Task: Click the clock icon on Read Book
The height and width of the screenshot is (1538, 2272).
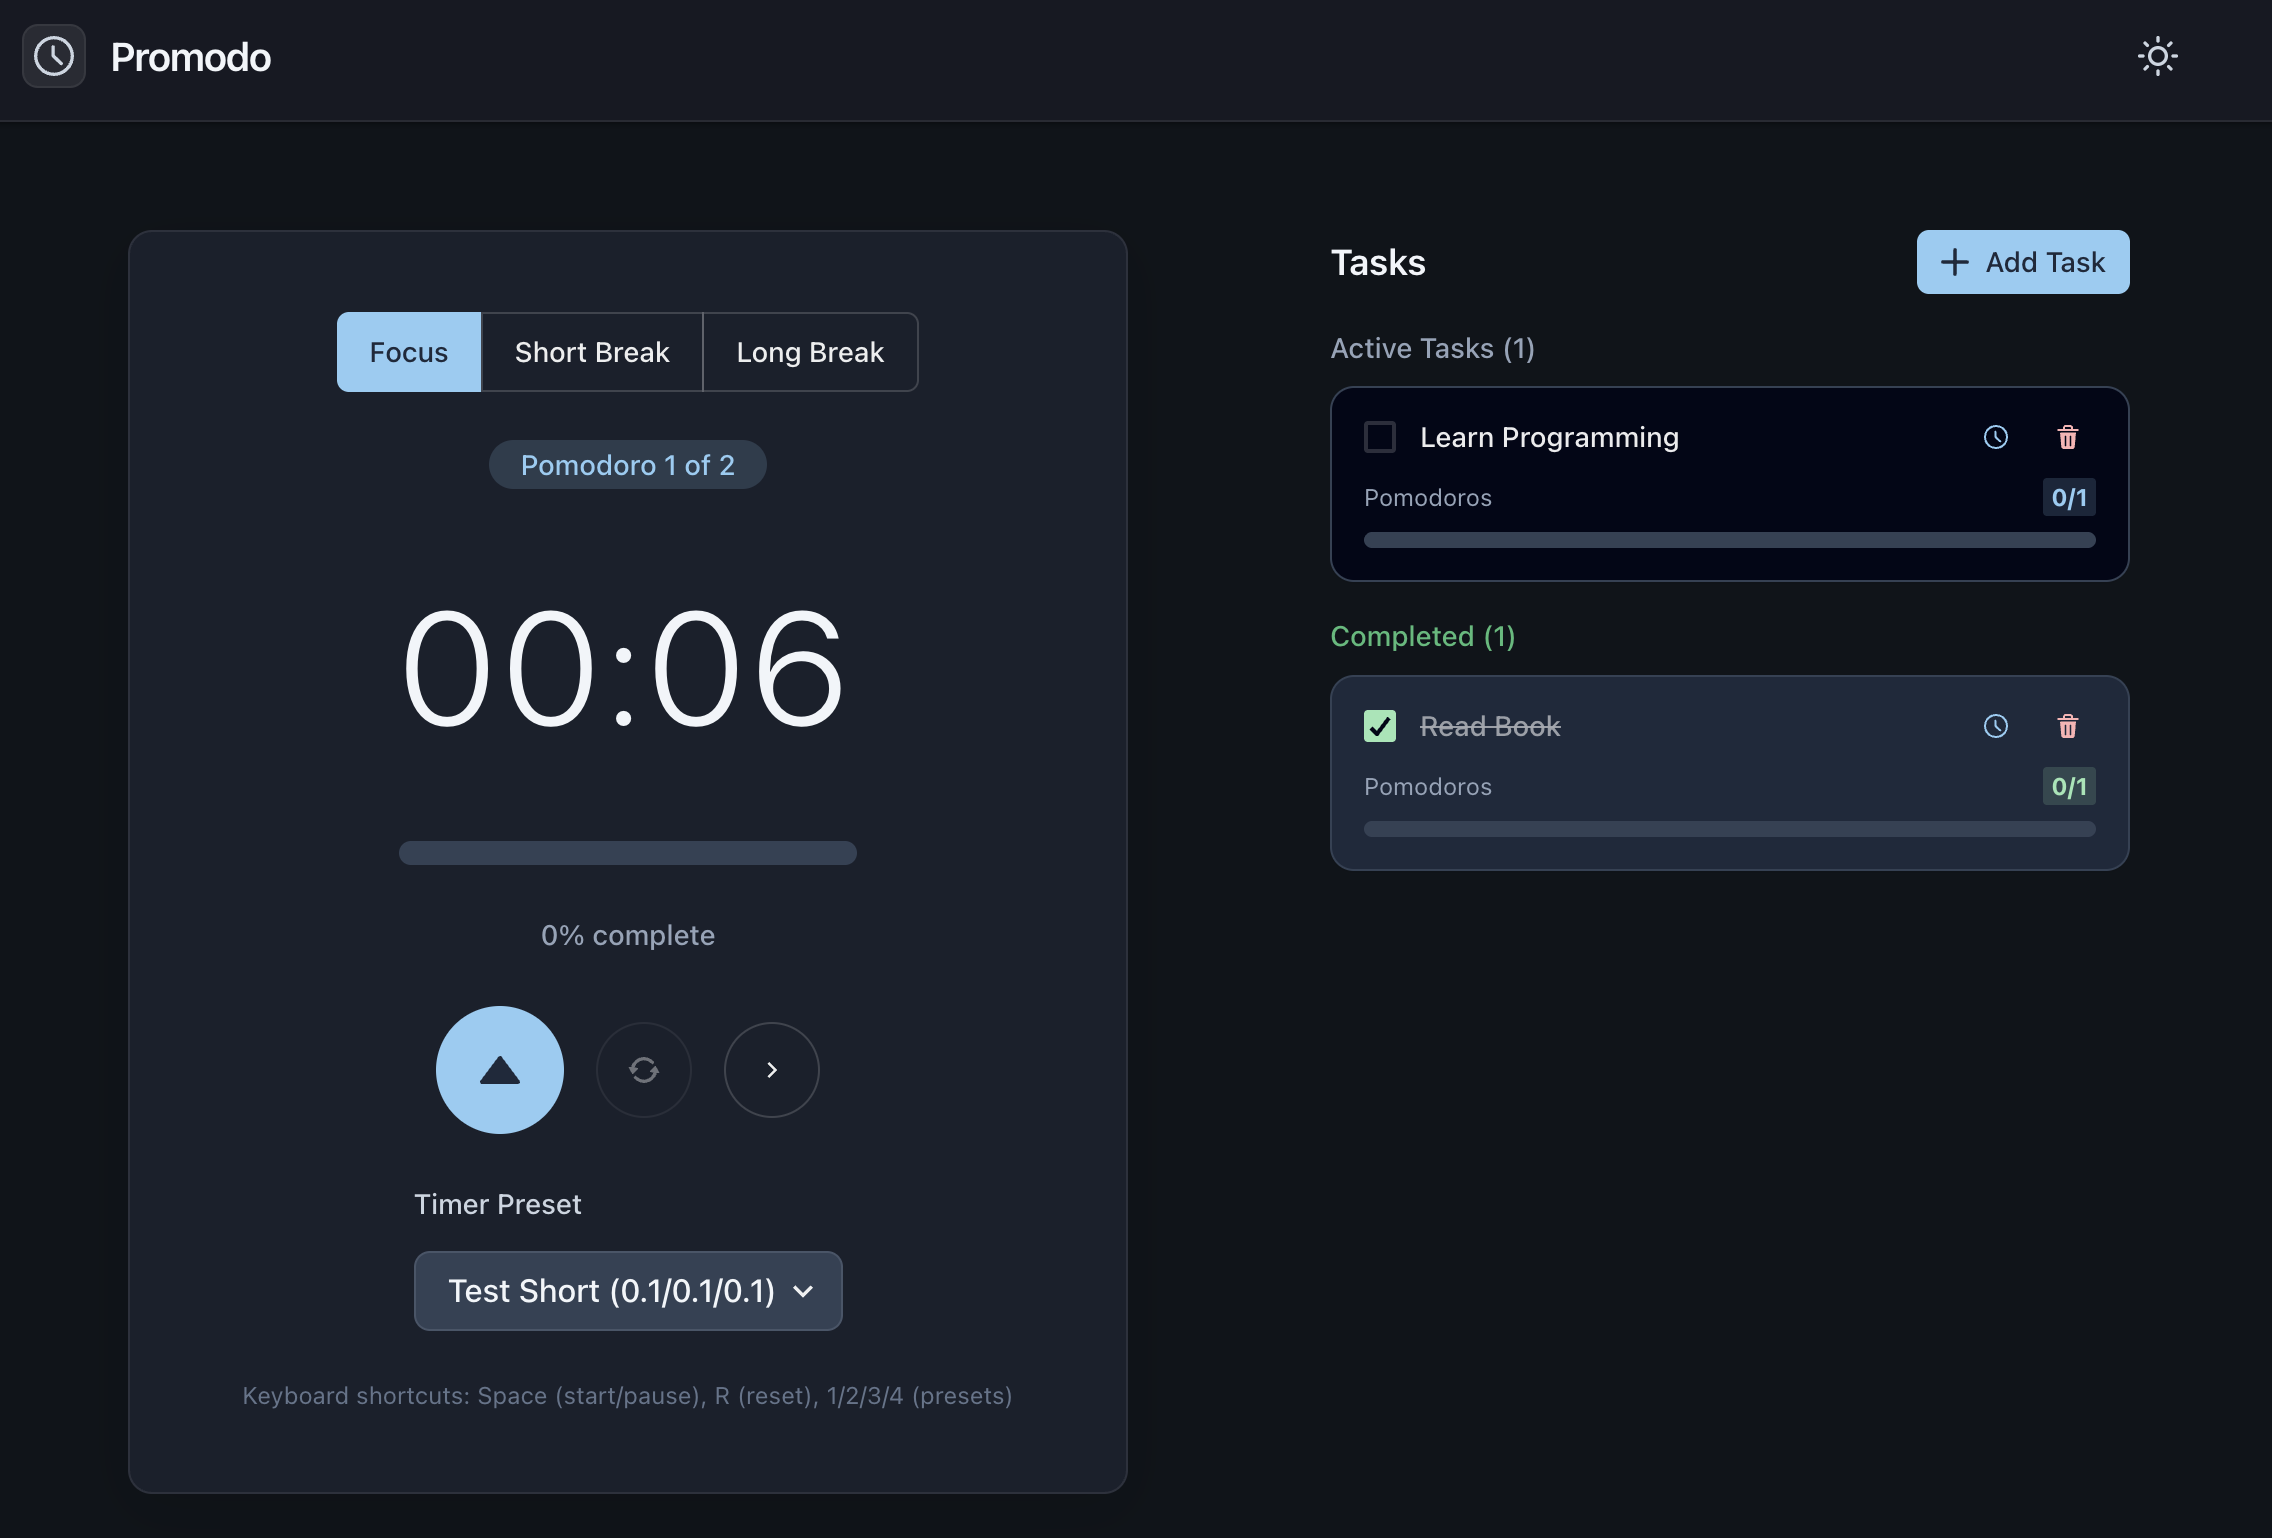Action: [x=1995, y=726]
